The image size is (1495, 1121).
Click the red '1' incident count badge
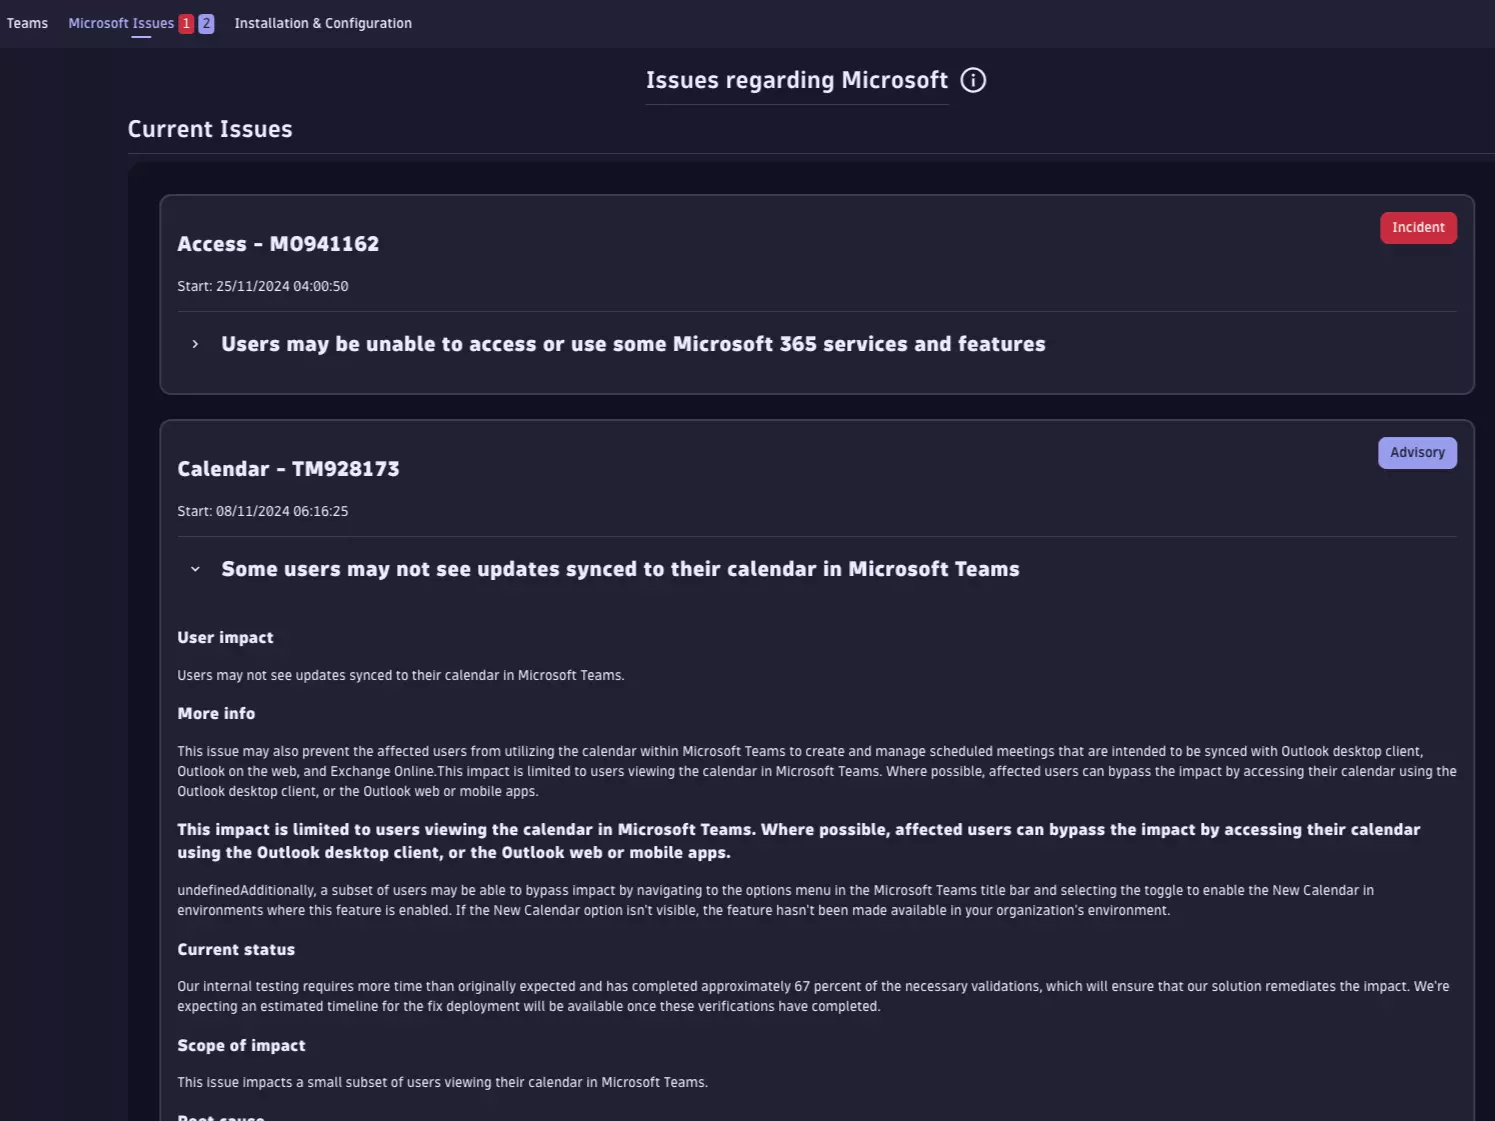tap(185, 21)
